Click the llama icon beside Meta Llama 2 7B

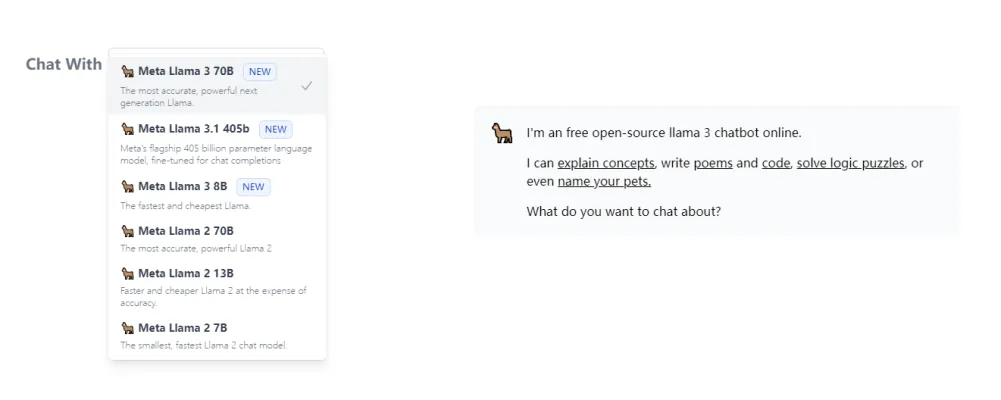[127, 328]
